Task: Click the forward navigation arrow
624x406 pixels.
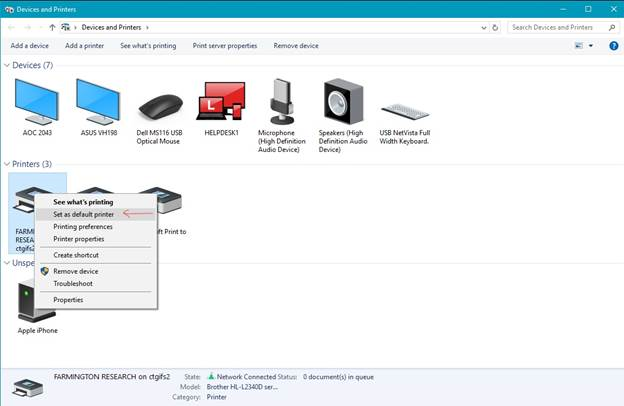Action: (x=27, y=27)
